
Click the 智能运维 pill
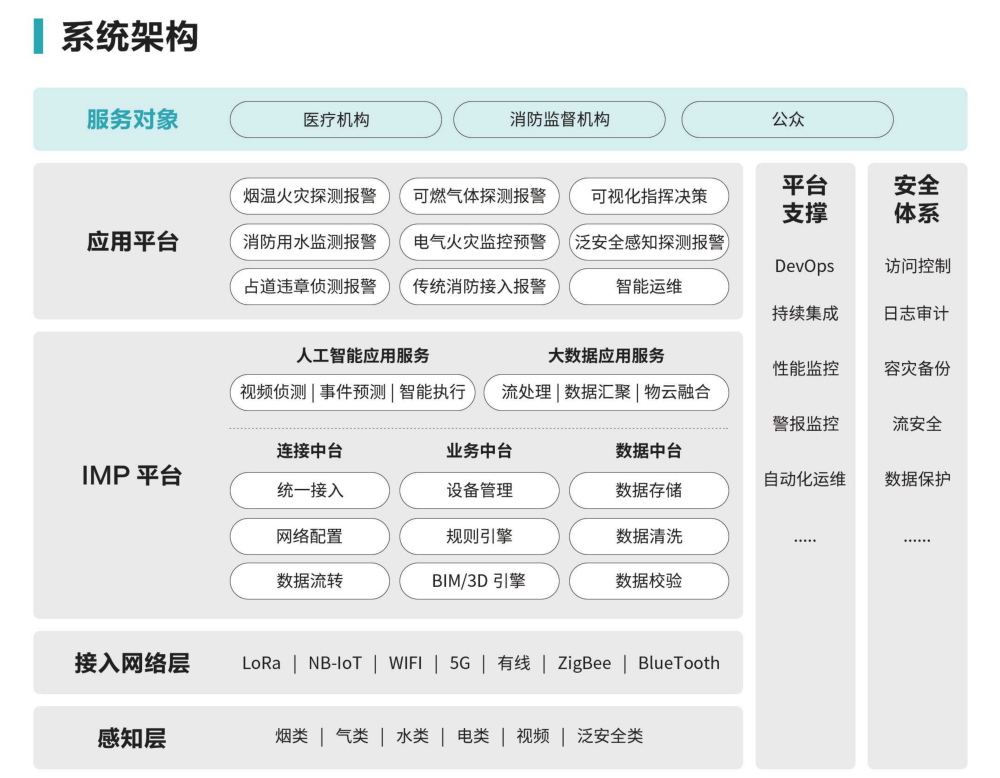point(649,286)
